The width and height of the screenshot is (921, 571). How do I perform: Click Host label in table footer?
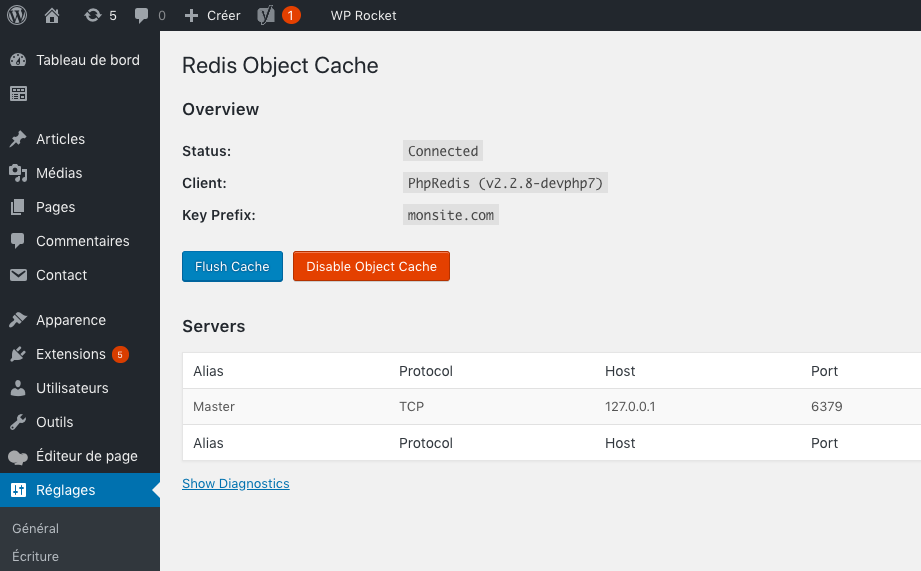(x=620, y=443)
